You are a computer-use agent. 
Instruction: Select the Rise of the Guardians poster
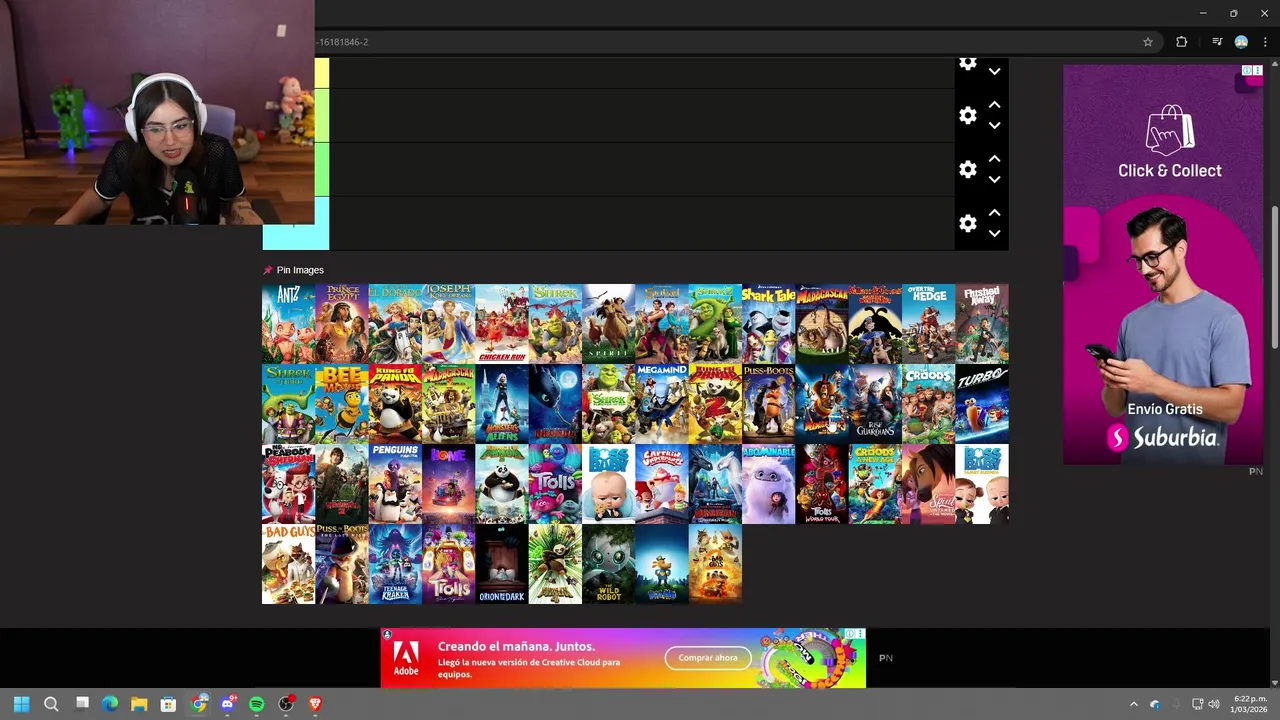click(x=875, y=403)
